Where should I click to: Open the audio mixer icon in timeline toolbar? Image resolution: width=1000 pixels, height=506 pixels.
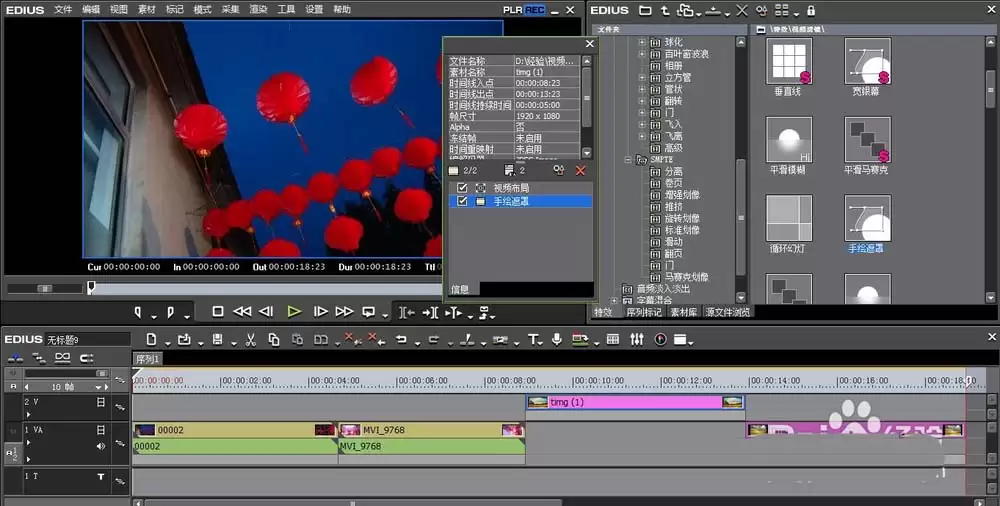(x=636, y=340)
